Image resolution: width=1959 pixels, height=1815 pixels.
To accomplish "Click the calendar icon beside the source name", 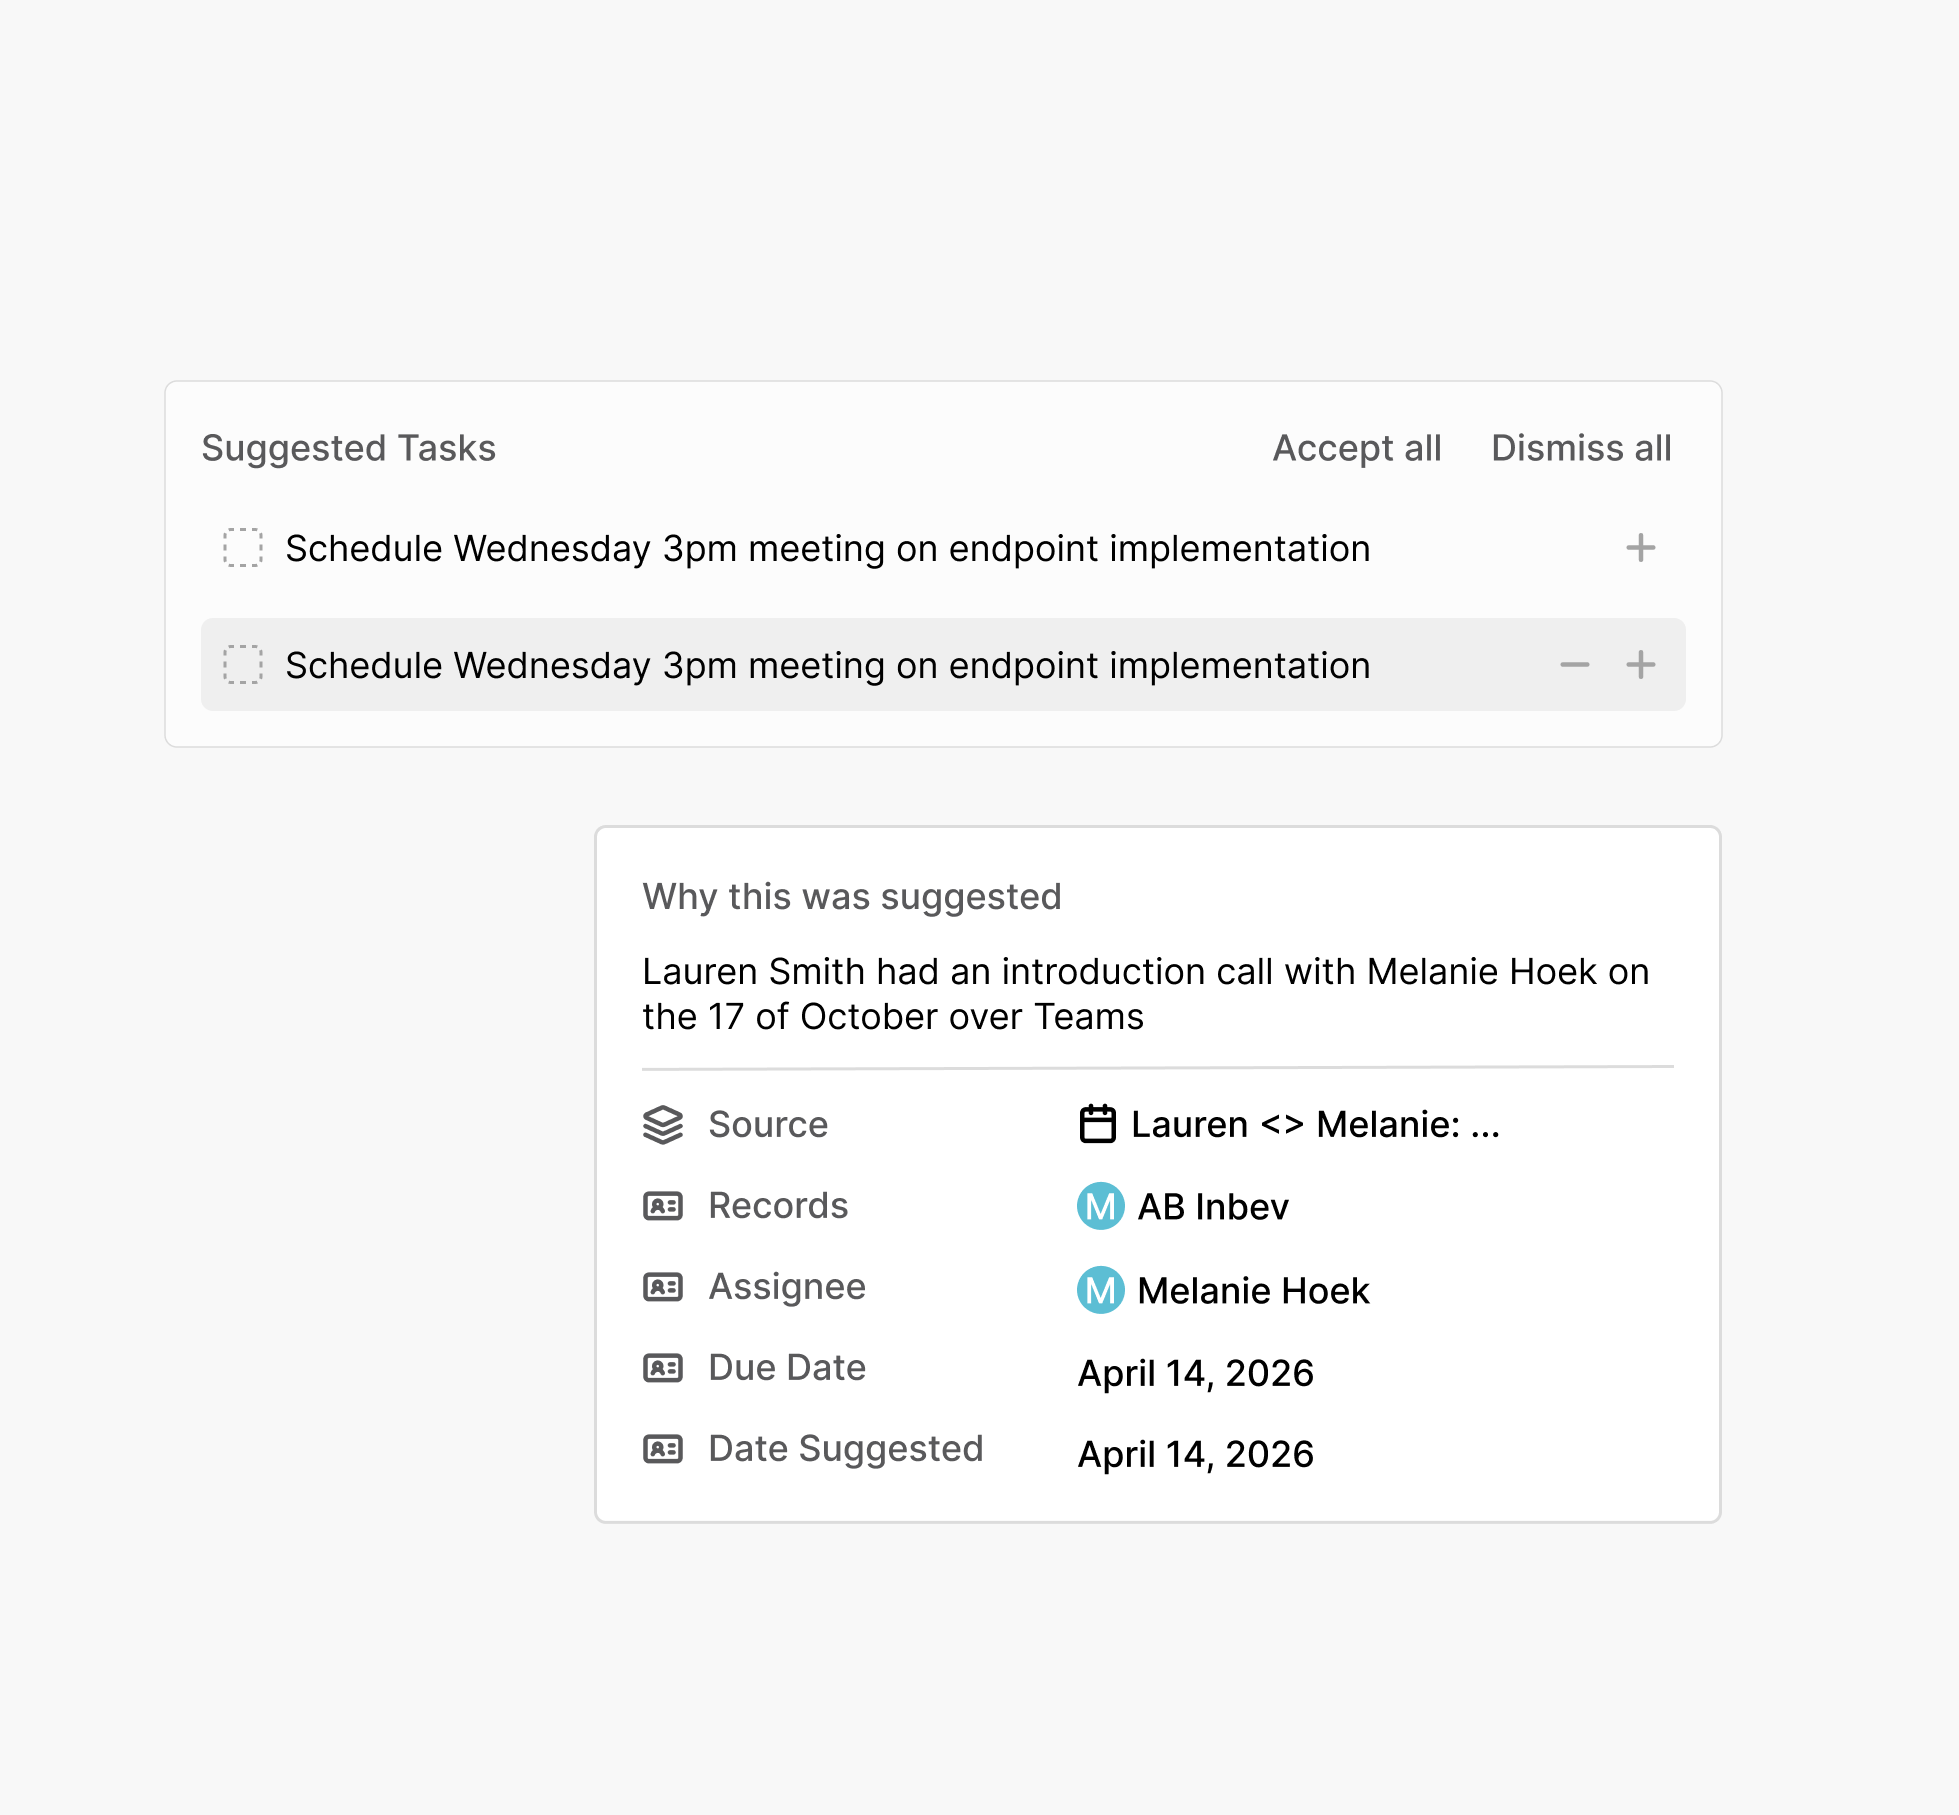I will [x=1097, y=1123].
